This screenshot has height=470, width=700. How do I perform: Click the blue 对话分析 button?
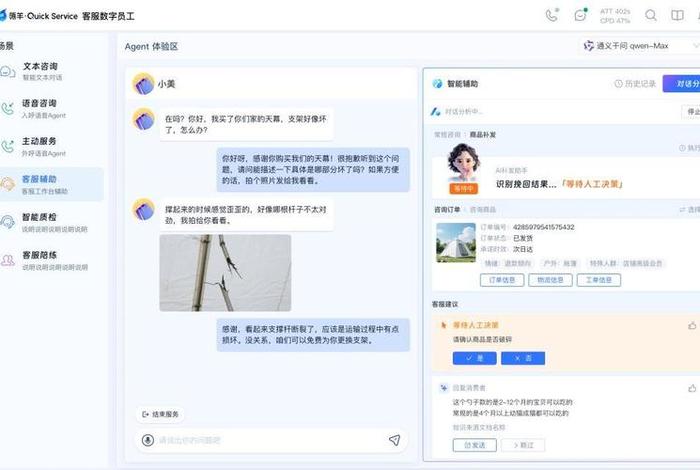(681, 83)
